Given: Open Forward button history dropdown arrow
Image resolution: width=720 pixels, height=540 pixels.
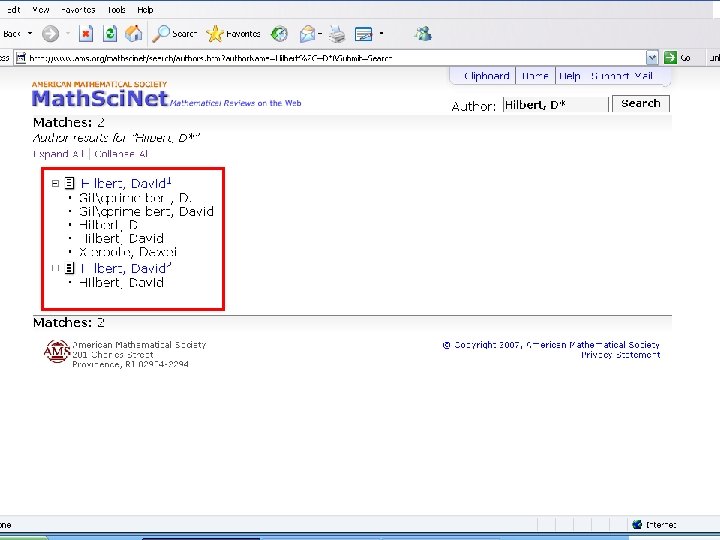Looking at the screenshot, I should 68,34.
